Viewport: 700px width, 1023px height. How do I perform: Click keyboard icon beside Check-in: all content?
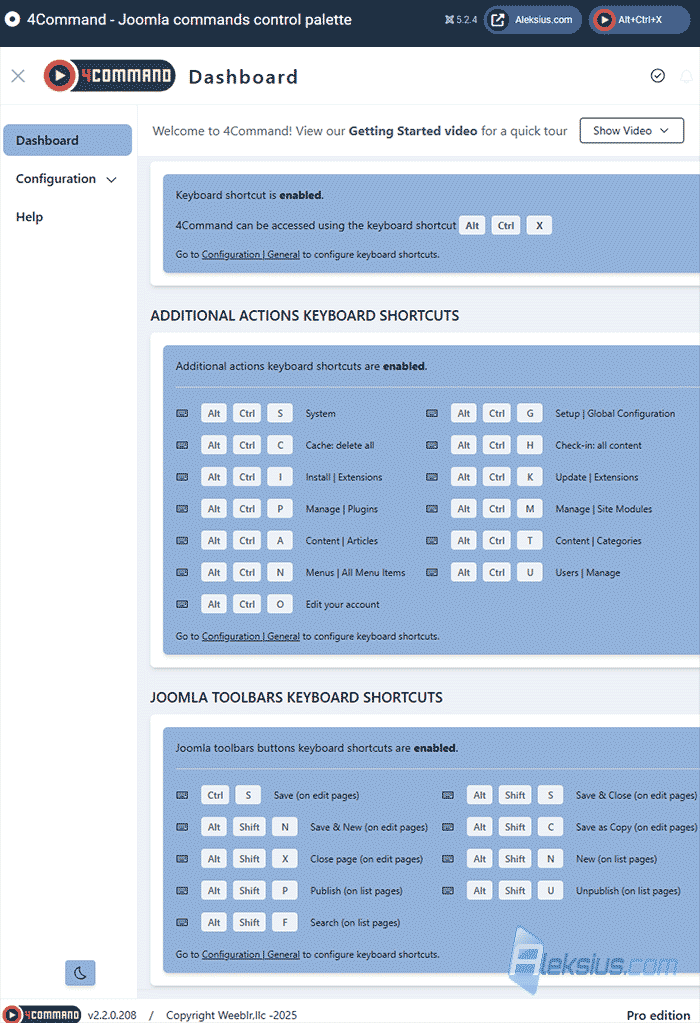[x=432, y=446]
